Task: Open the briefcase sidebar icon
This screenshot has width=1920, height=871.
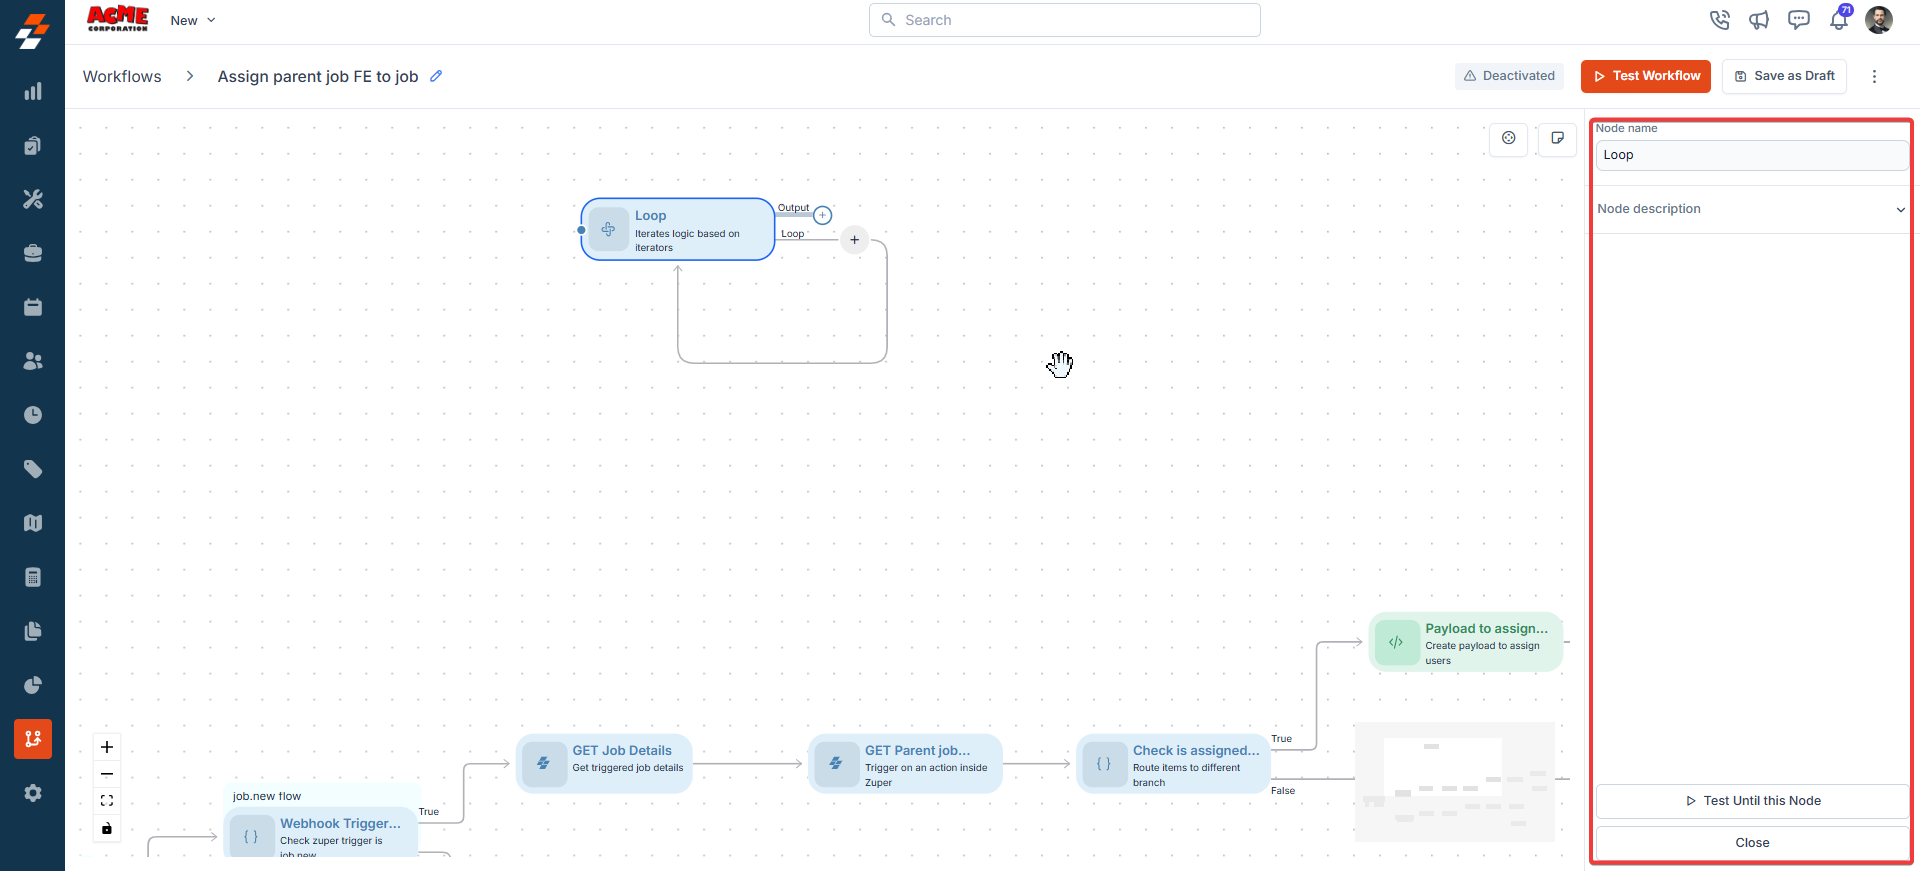Action: click(33, 254)
